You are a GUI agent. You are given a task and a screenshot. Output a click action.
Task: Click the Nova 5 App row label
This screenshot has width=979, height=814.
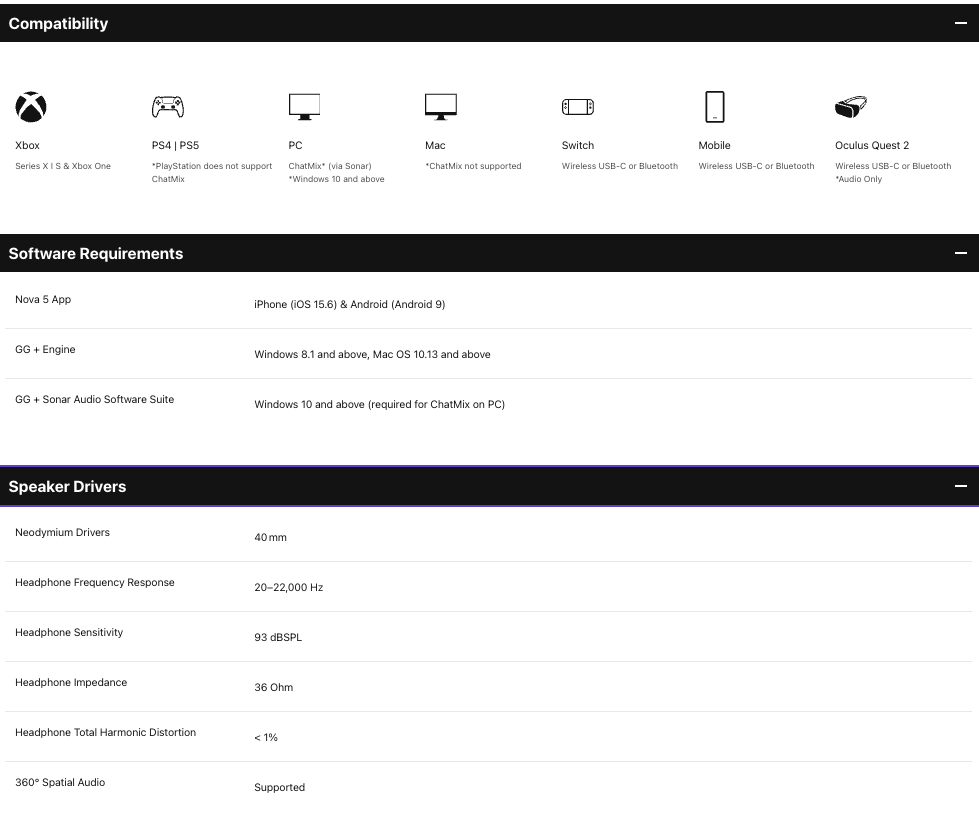click(43, 300)
